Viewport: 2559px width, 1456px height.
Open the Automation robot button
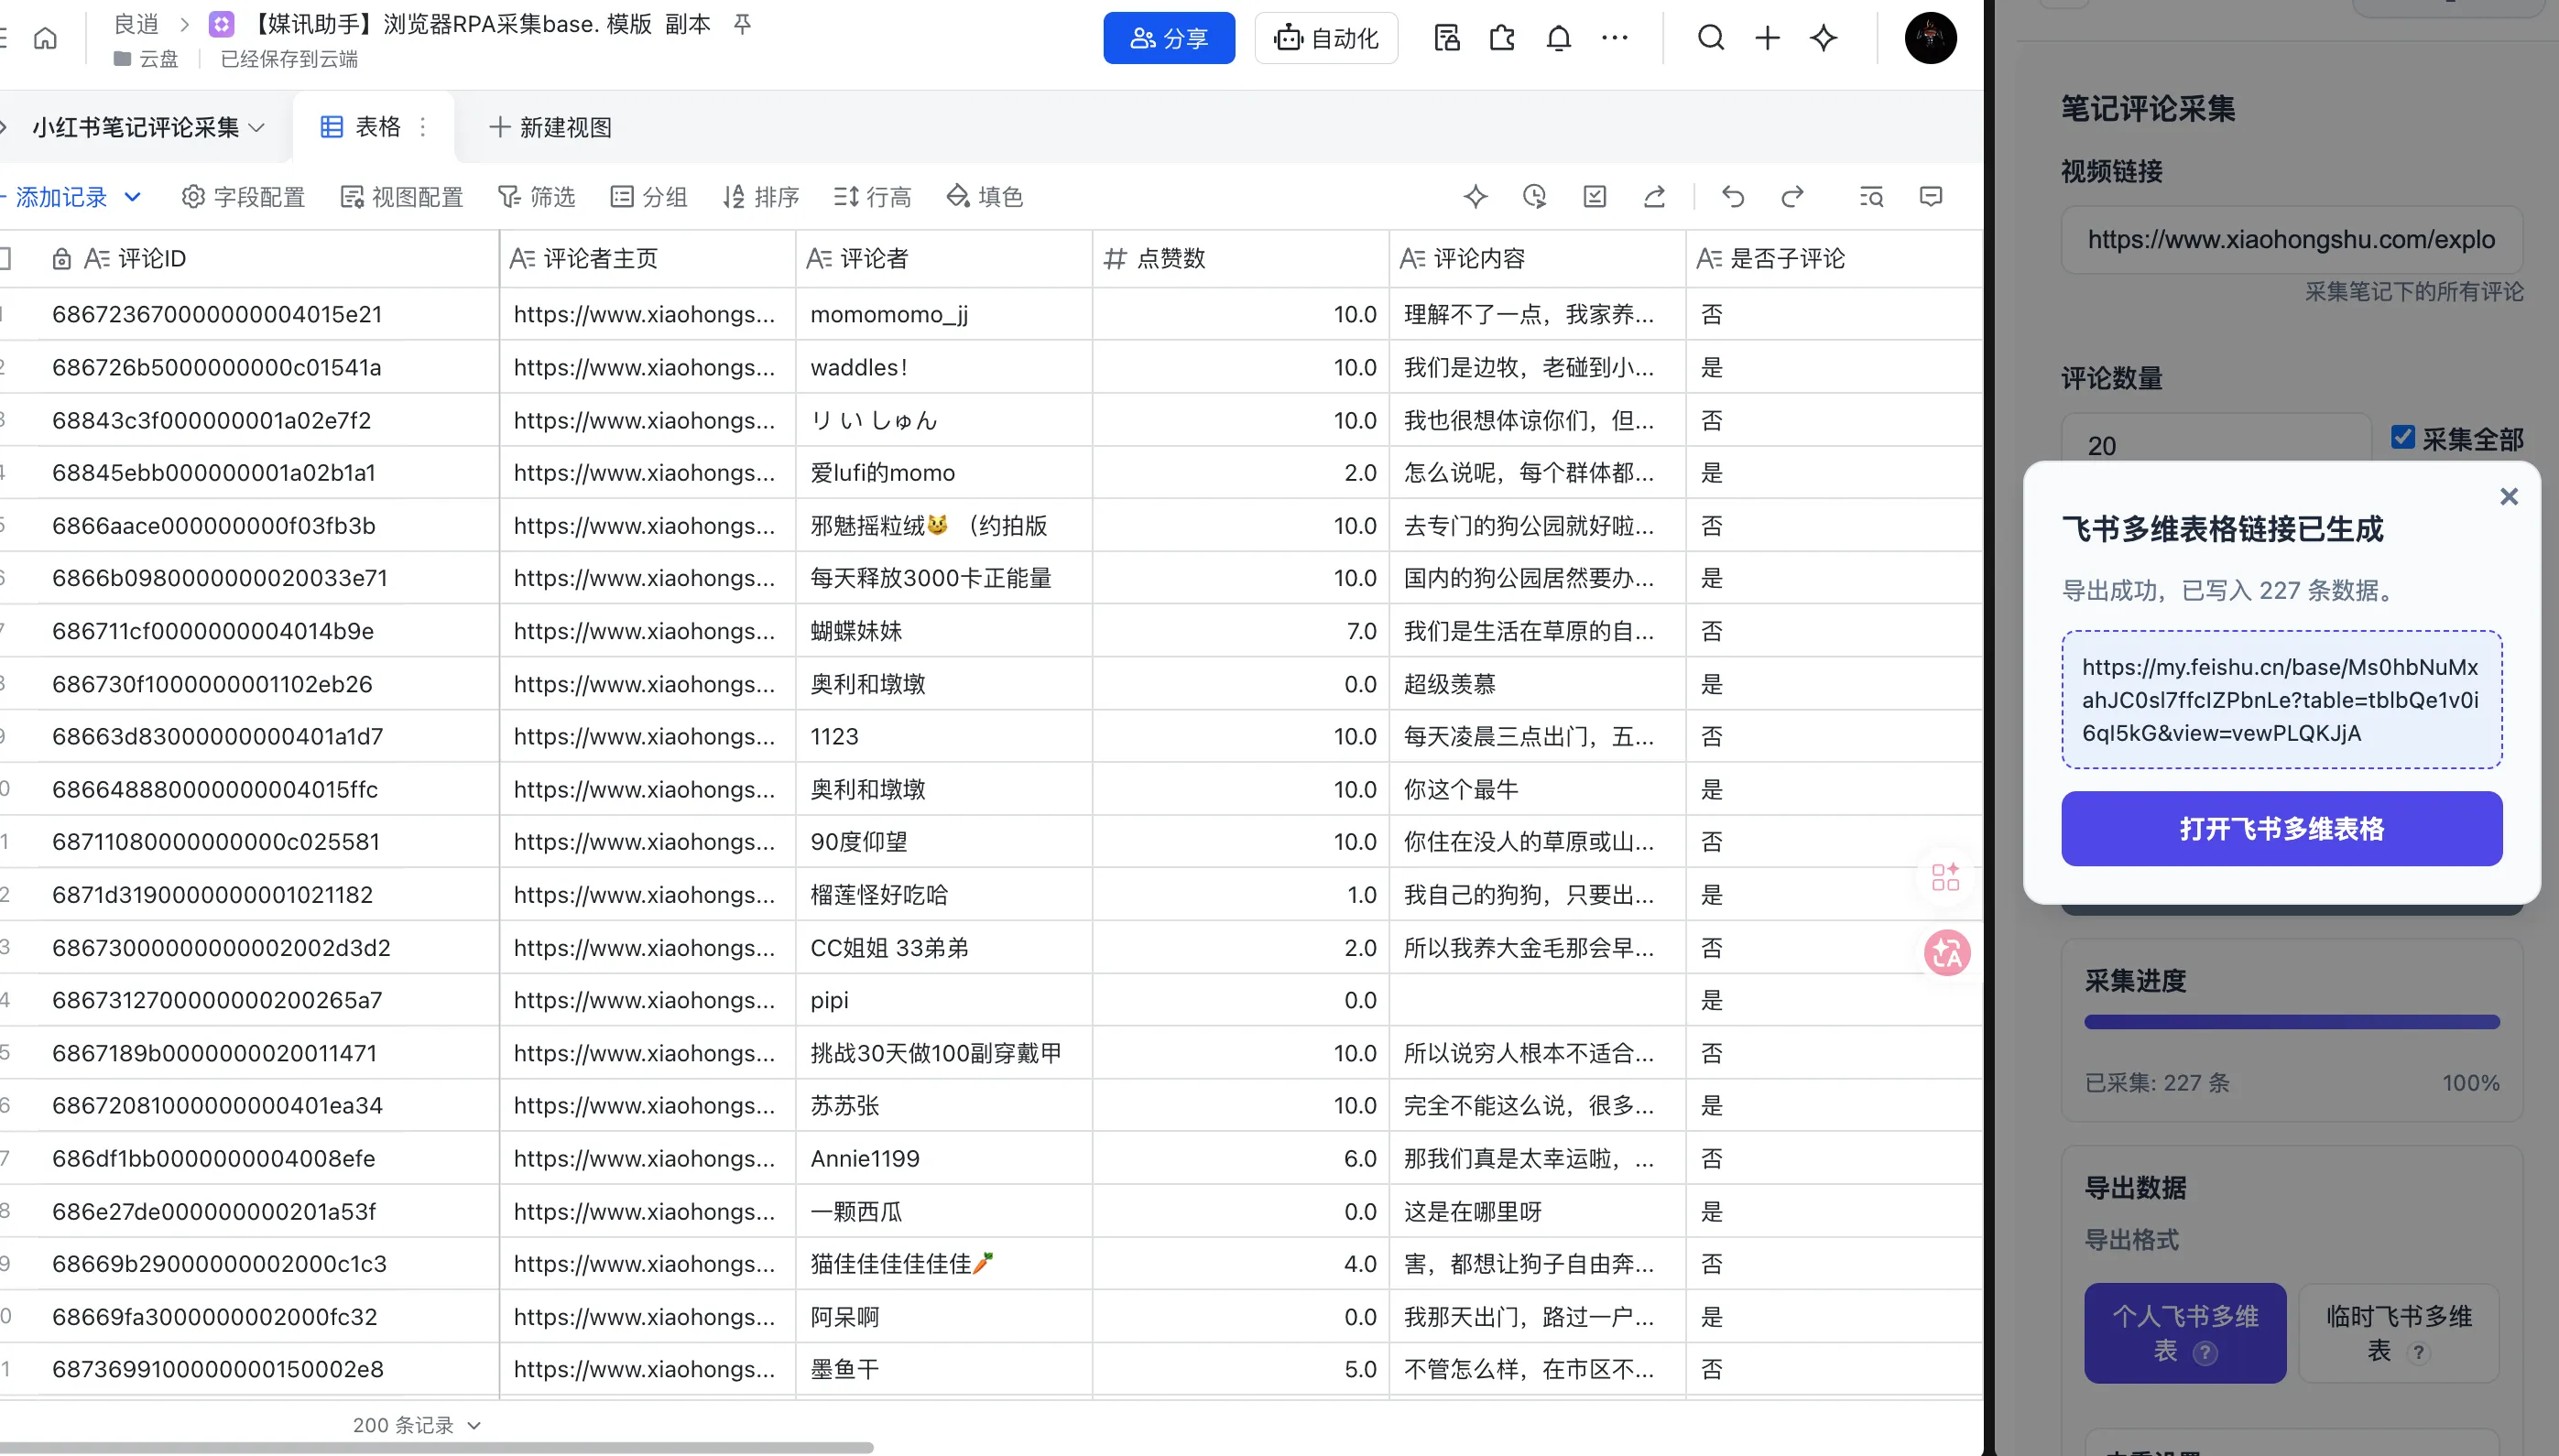tap(1326, 38)
